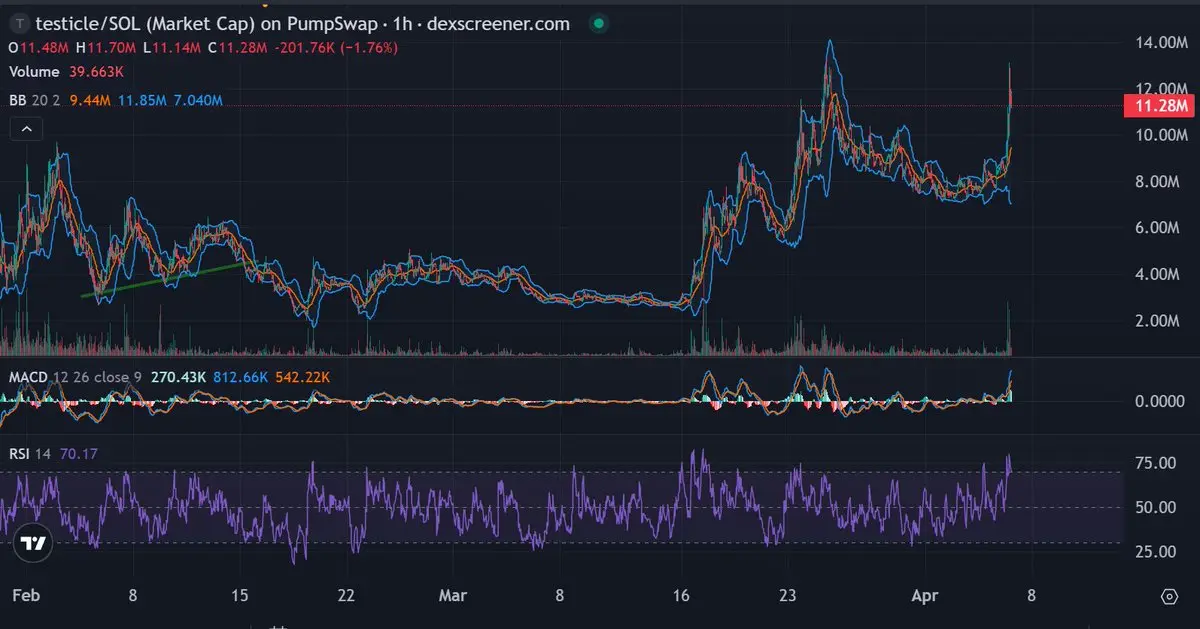Click the green trend line drawing
1200x629 pixels.
coord(165,280)
